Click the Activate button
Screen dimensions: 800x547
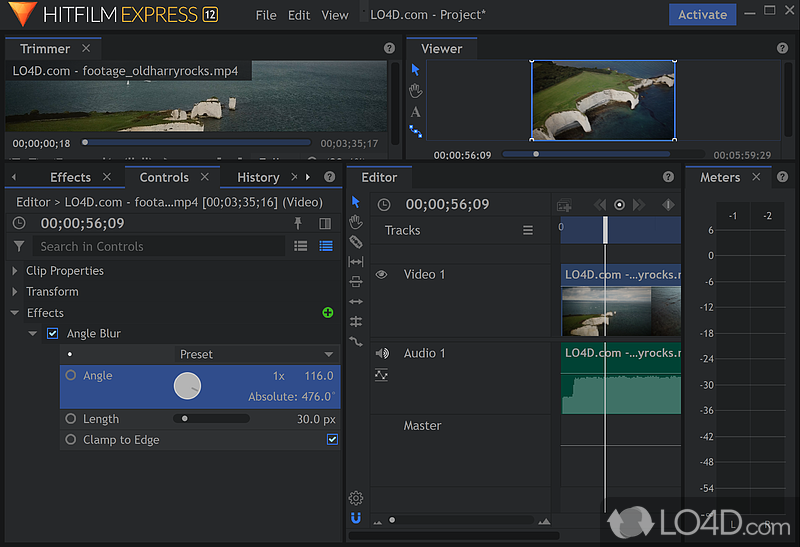click(x=702, y=15)
